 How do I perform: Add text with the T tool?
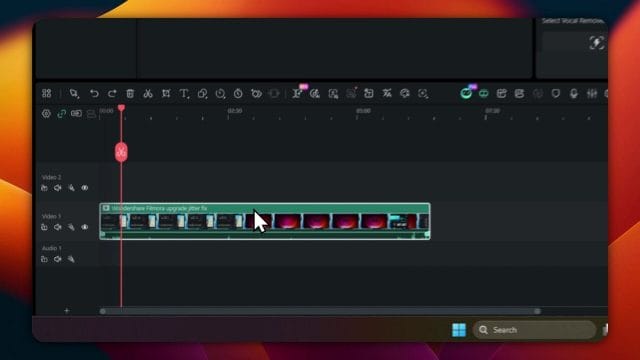click(x=184, y=93)
